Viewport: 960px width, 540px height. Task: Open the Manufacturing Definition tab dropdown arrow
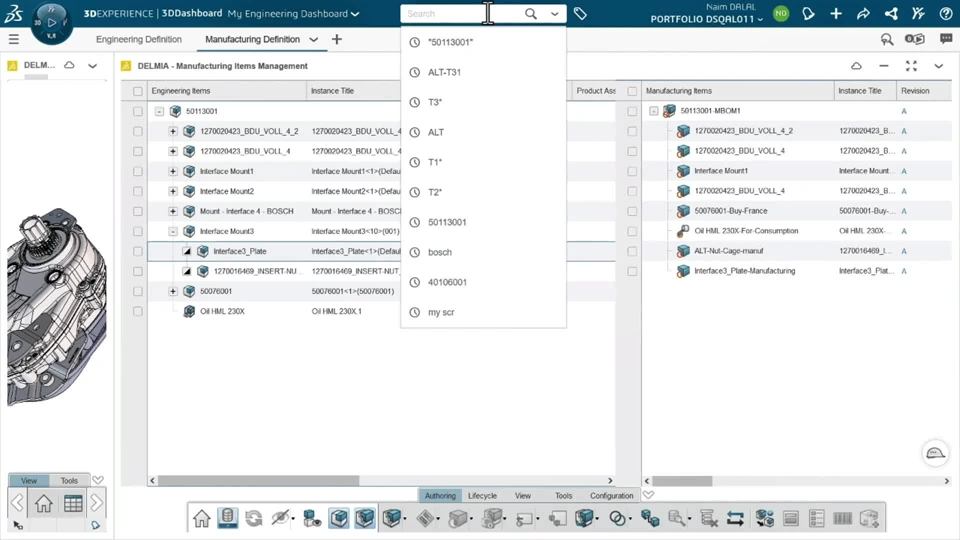pyautogui.click(x=313, y=39)
